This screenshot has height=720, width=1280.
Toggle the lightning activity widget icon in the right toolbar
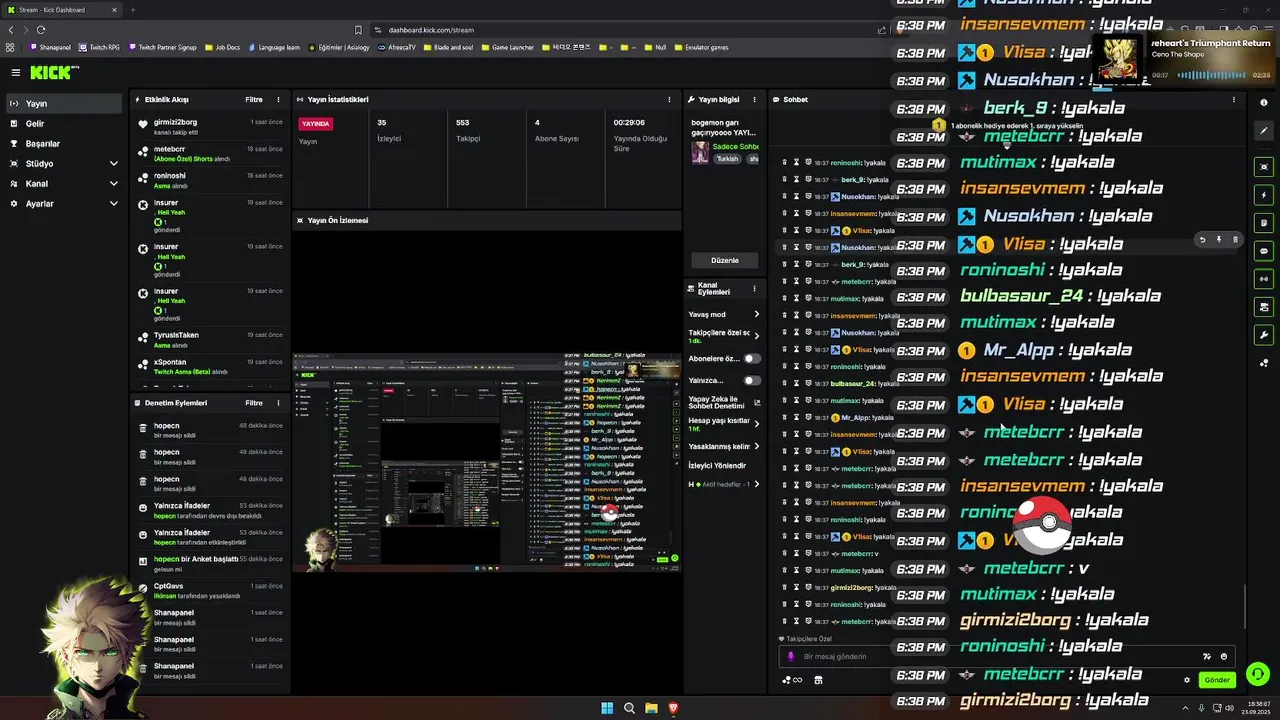coord(1264,195)
